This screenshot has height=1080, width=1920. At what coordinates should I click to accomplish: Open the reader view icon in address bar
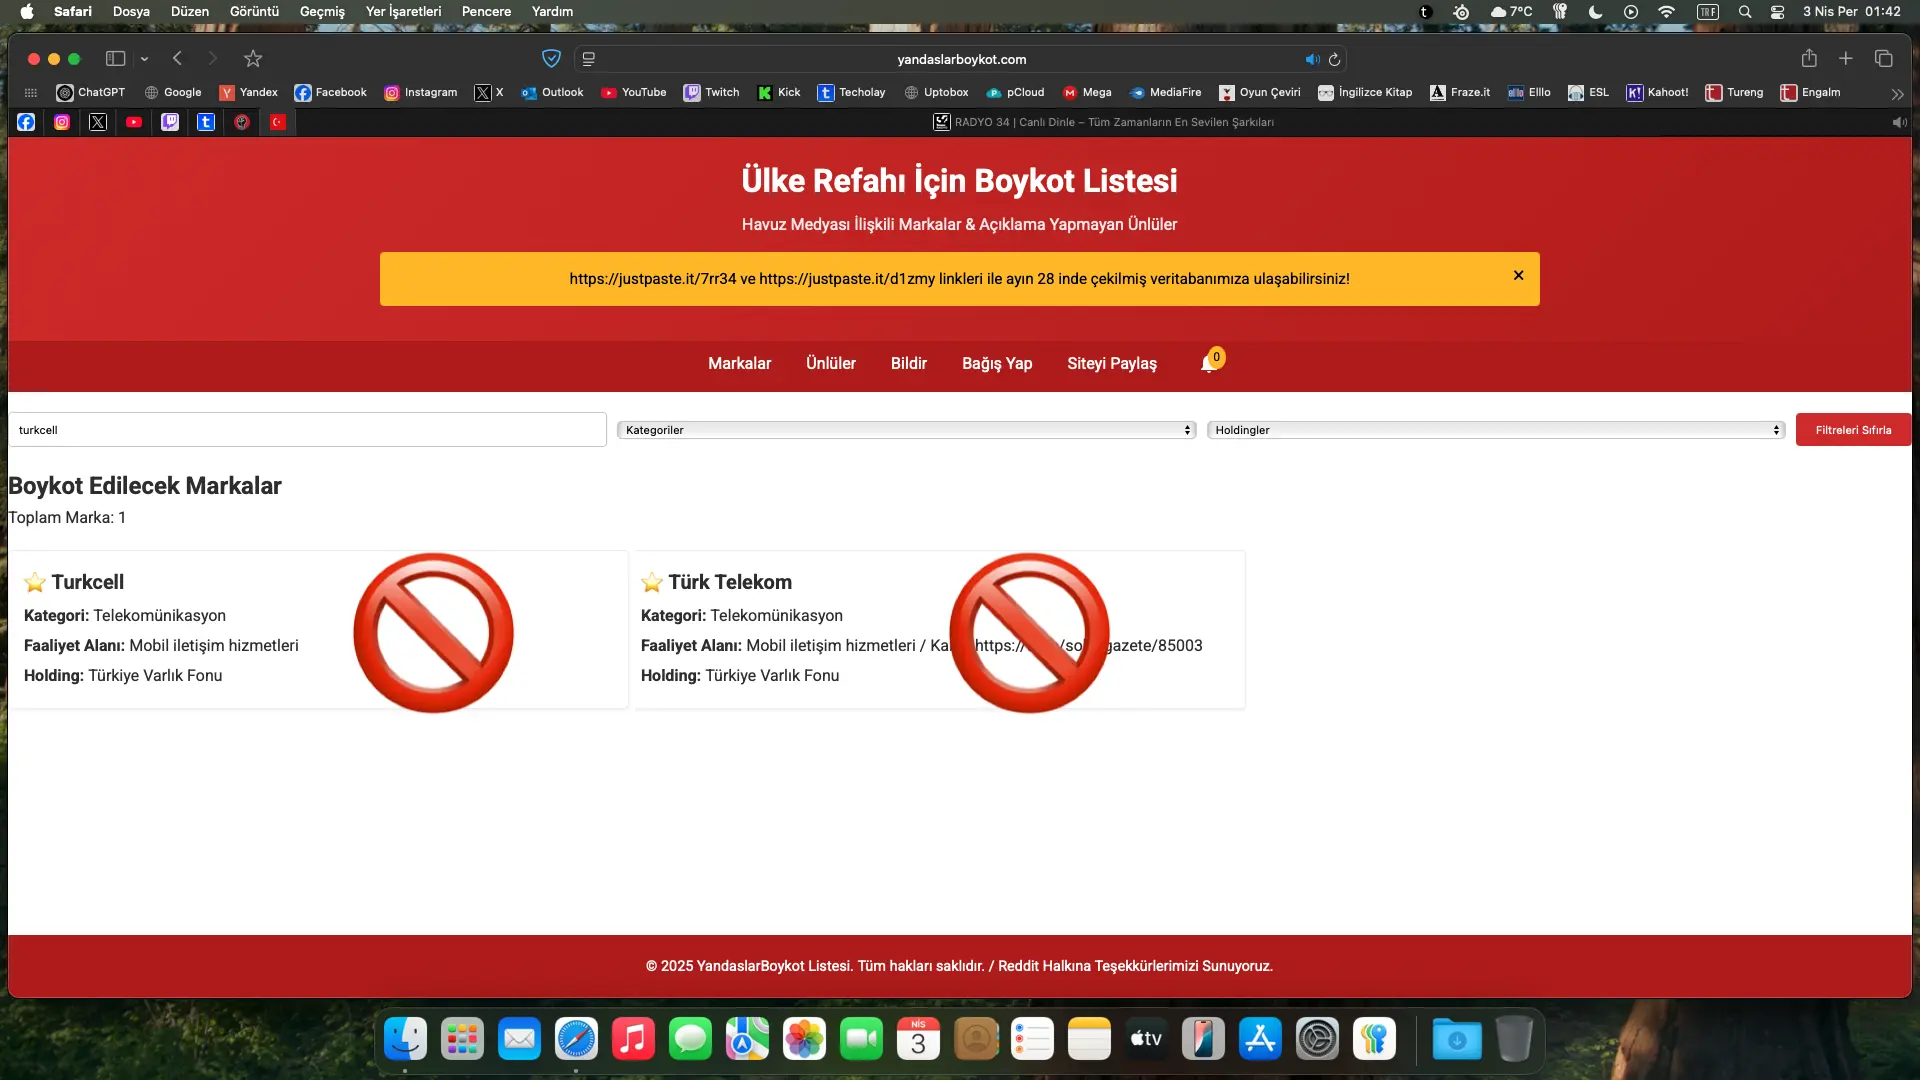pyautogui.click(x=589, y=59)
